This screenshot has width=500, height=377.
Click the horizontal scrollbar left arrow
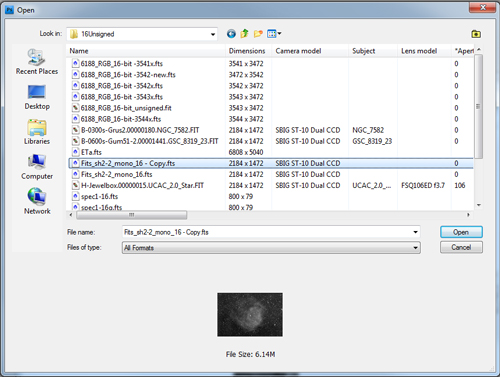point(71,215)
